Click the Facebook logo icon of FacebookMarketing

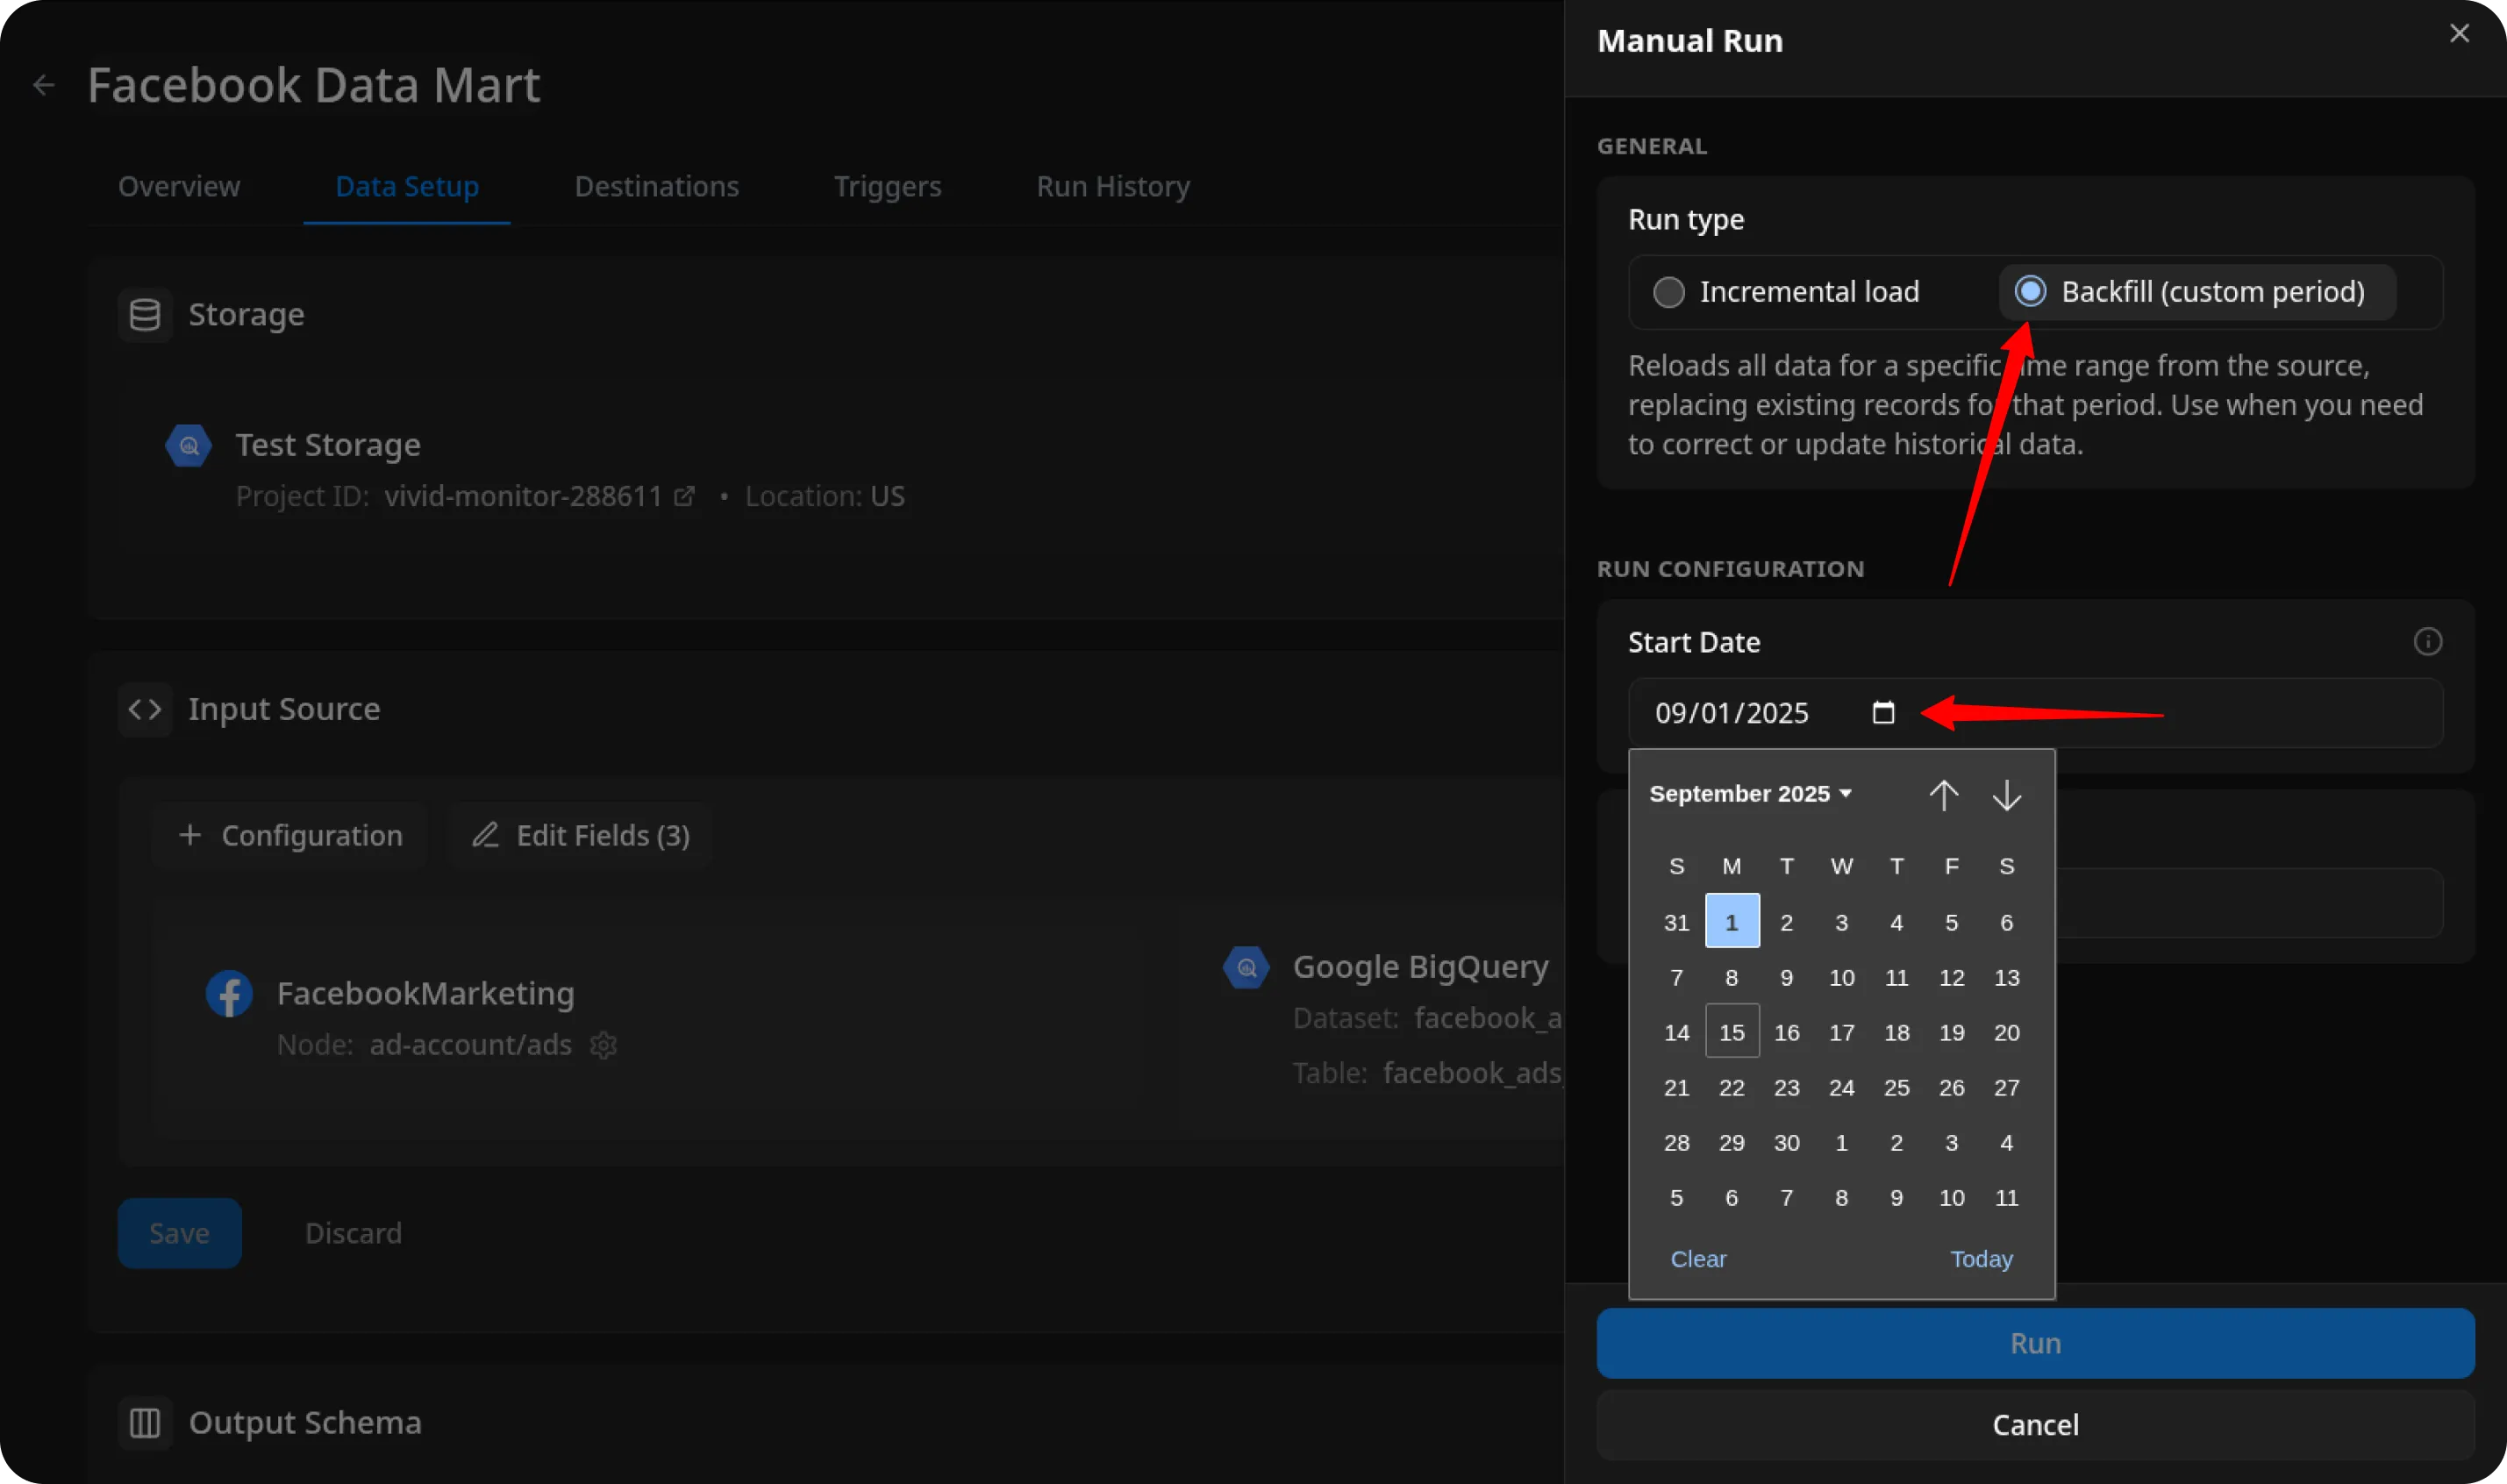tap(229, 994)
